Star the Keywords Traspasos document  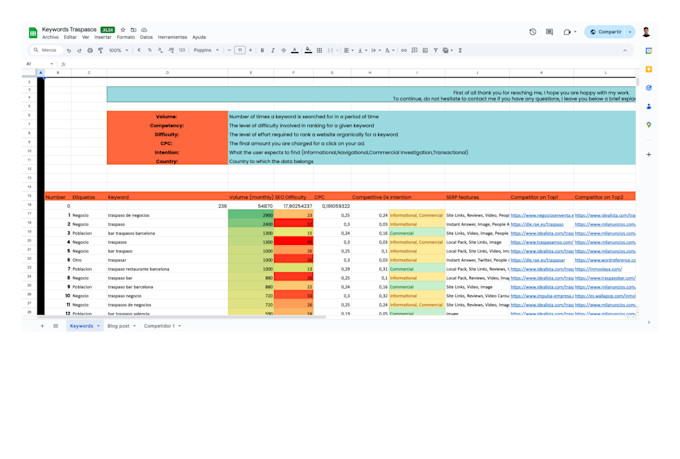point(123,30)
